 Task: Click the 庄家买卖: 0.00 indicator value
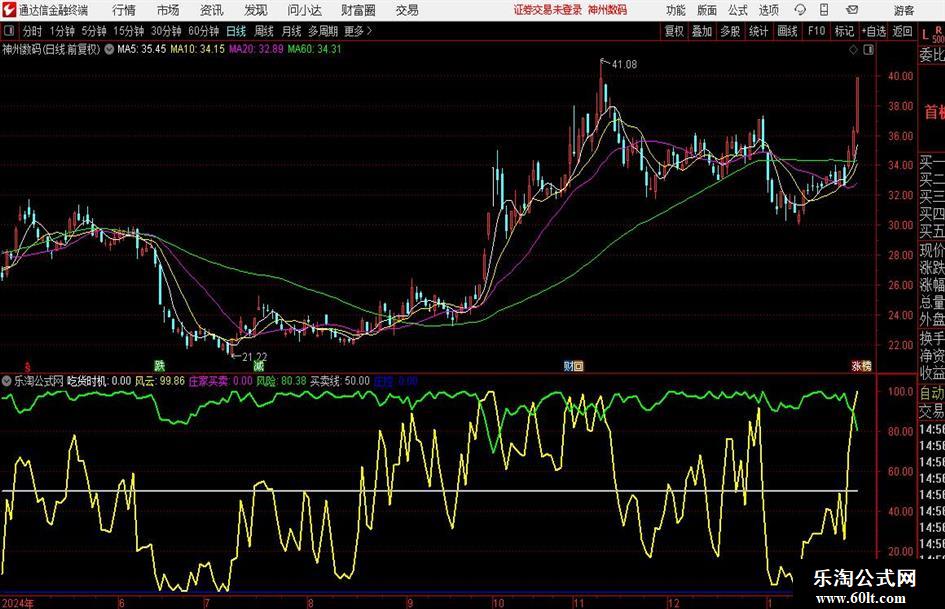coord(221,381)
